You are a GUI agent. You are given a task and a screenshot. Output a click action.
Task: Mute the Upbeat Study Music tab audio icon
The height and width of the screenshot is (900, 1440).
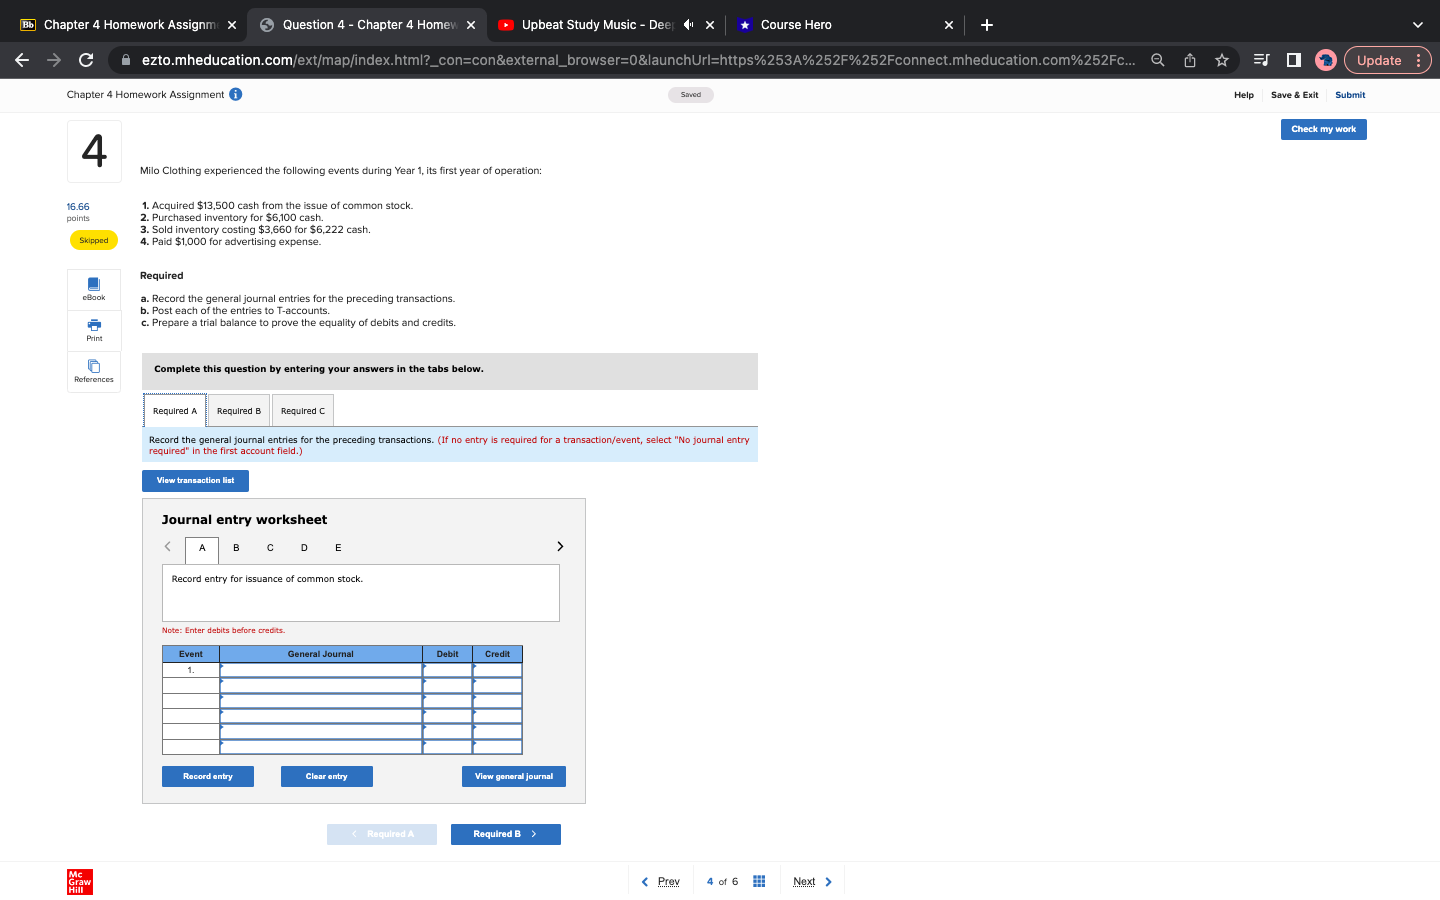(688, 25)
